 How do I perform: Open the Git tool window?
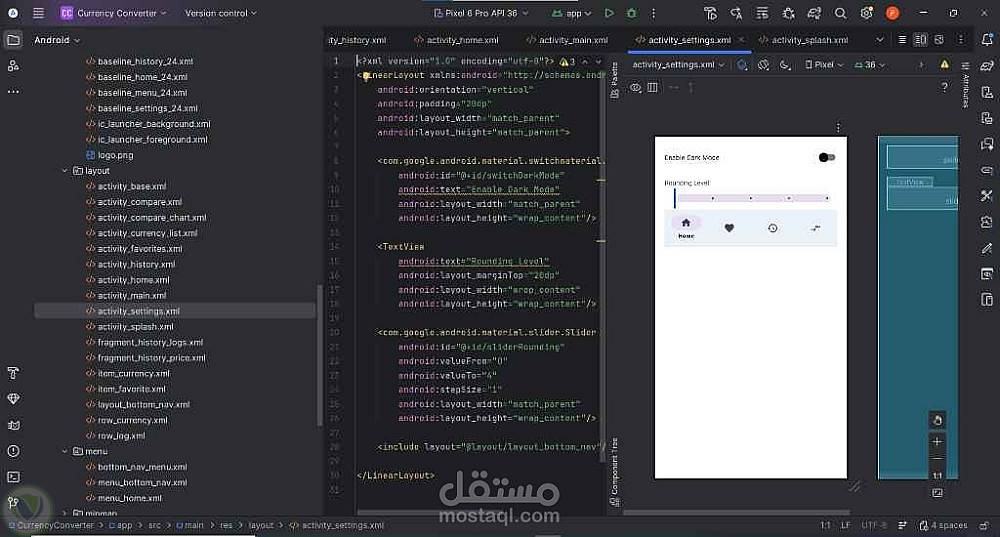tap(13, 503)
